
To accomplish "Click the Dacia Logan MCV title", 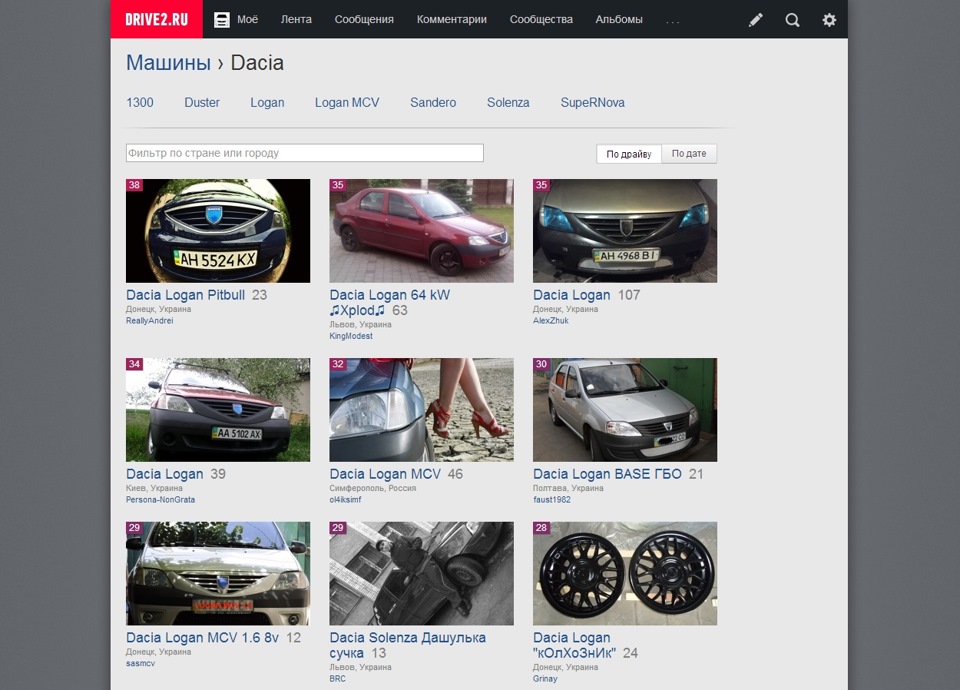I will coord(385,474).
